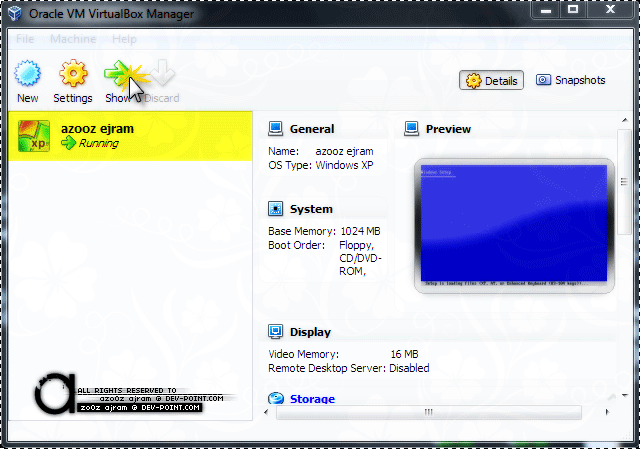Click the VM preview screen thumbnail
This screenshot has width=640, height=449.
514,225
